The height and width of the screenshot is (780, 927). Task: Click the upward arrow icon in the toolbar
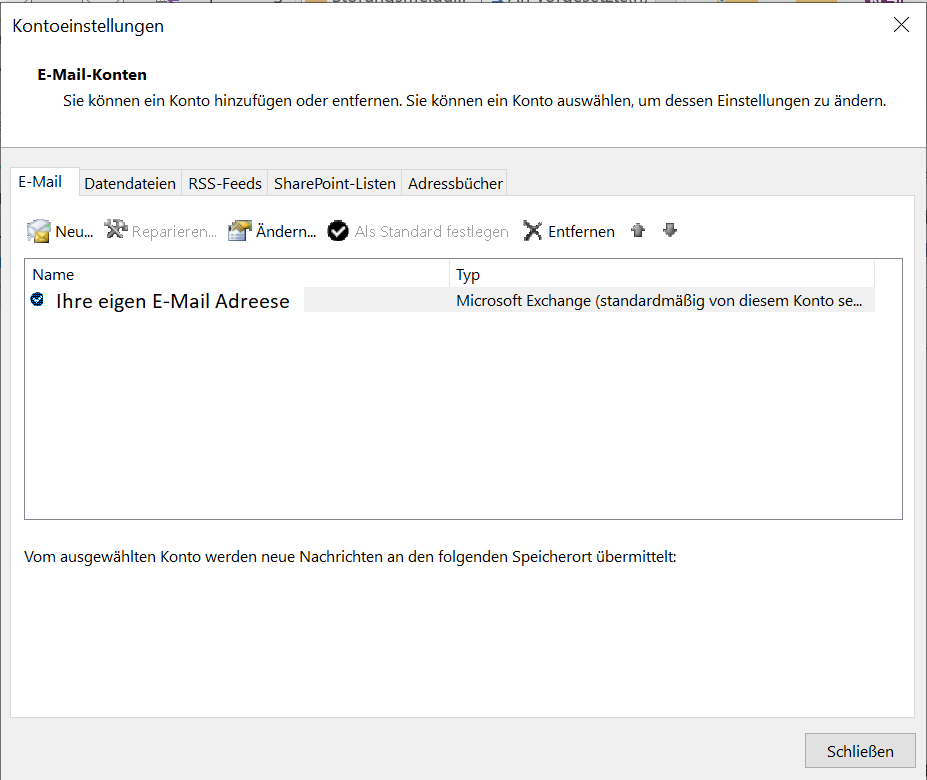[x=638, y=230]
